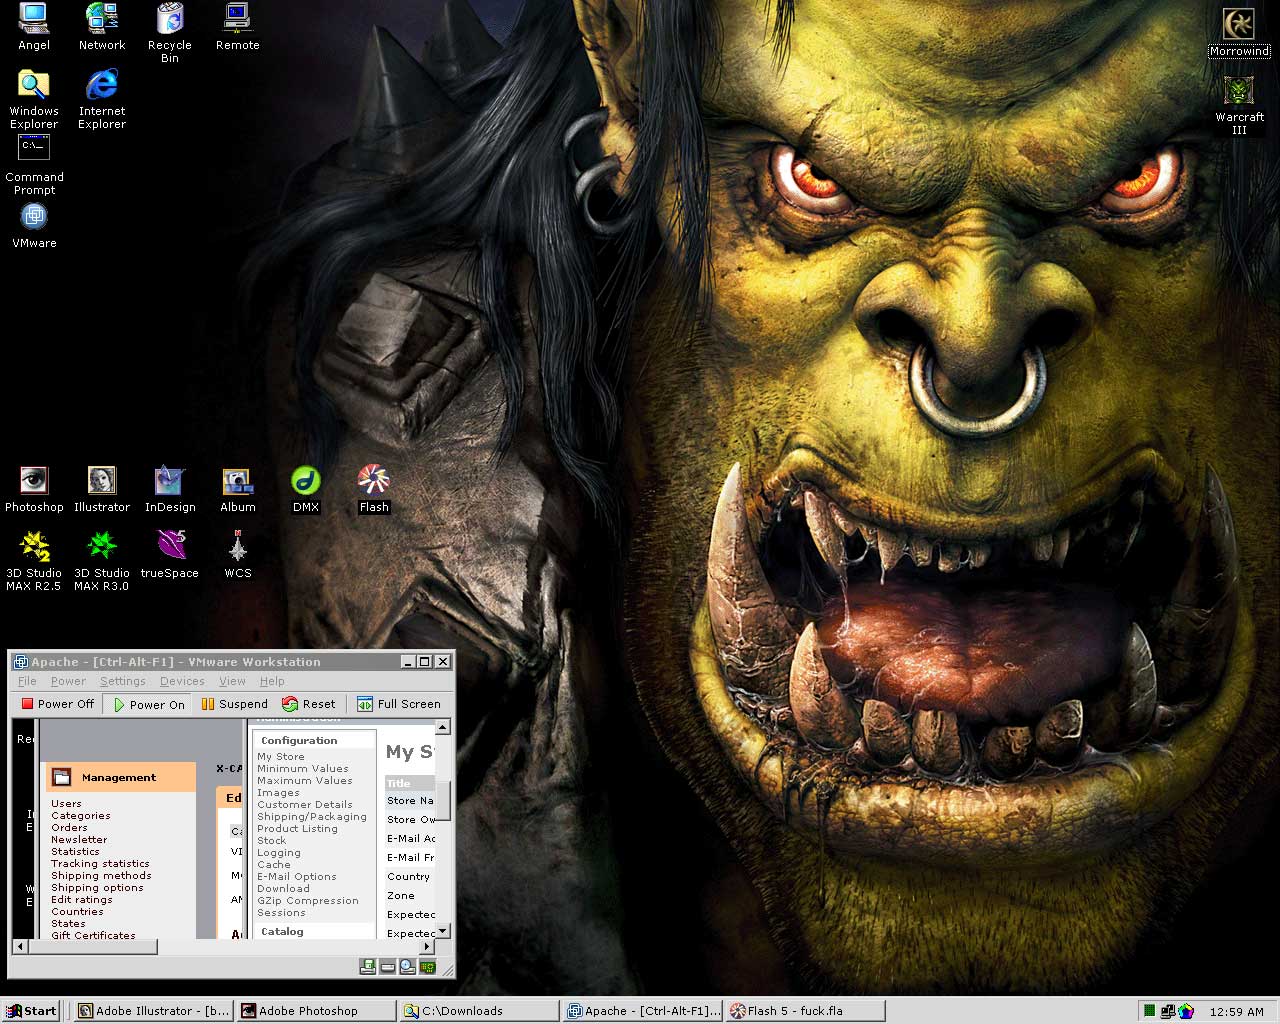Click the horizontal scrollbar right arrow in VMware

pyautogui.click(x=427, y=946)
